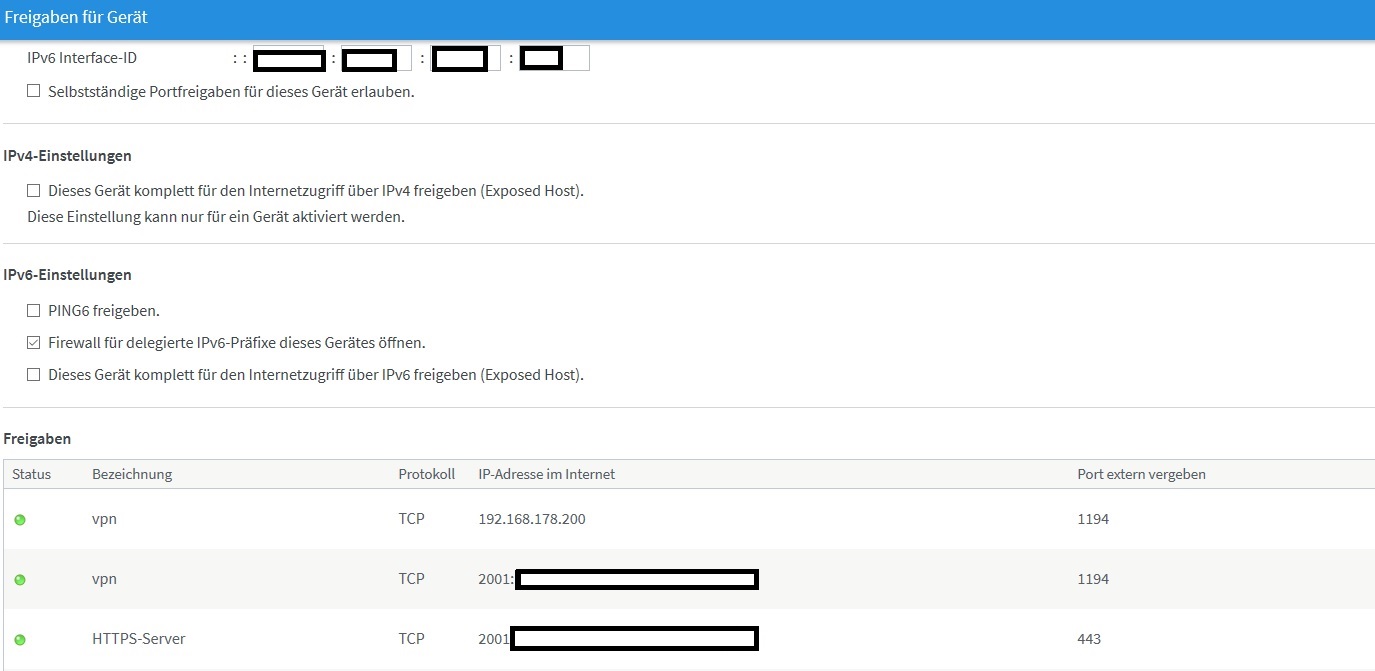Uncheck Firewall für delegierte IPv6-Präfixe öffnen

34,342
